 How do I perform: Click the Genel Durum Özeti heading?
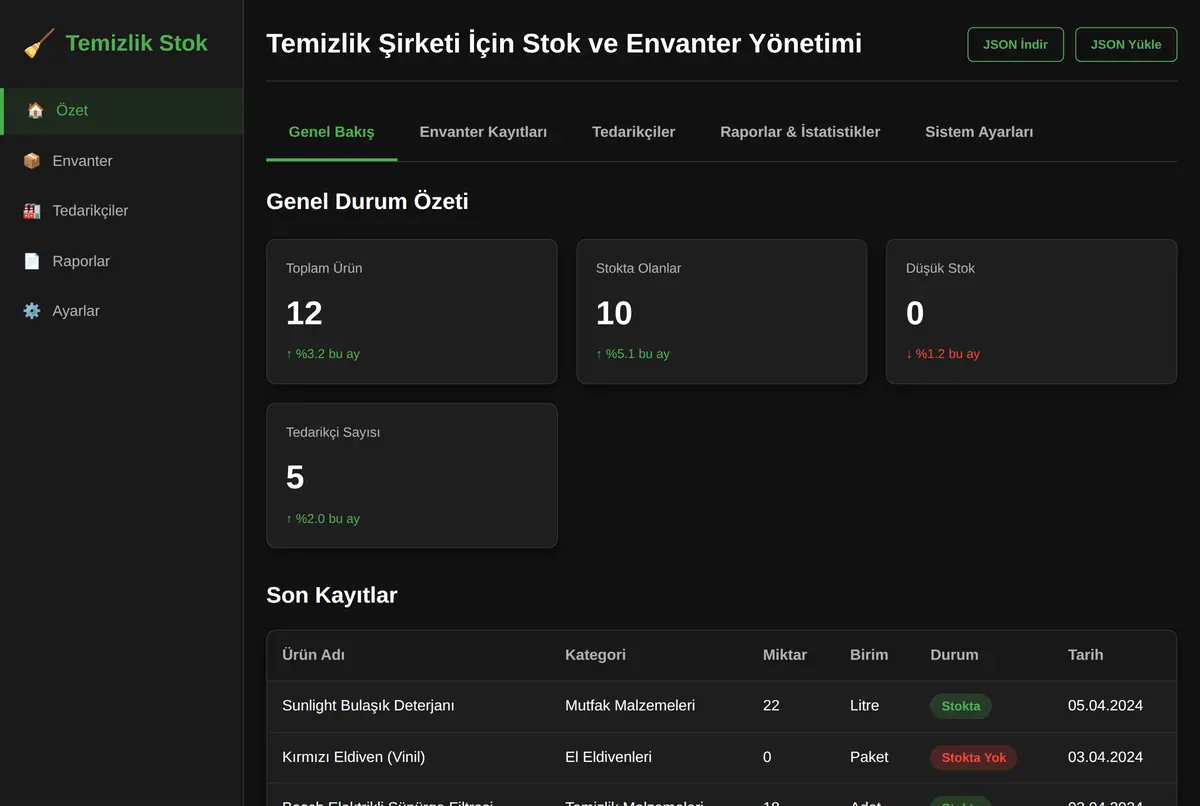(x=367, y=201)
